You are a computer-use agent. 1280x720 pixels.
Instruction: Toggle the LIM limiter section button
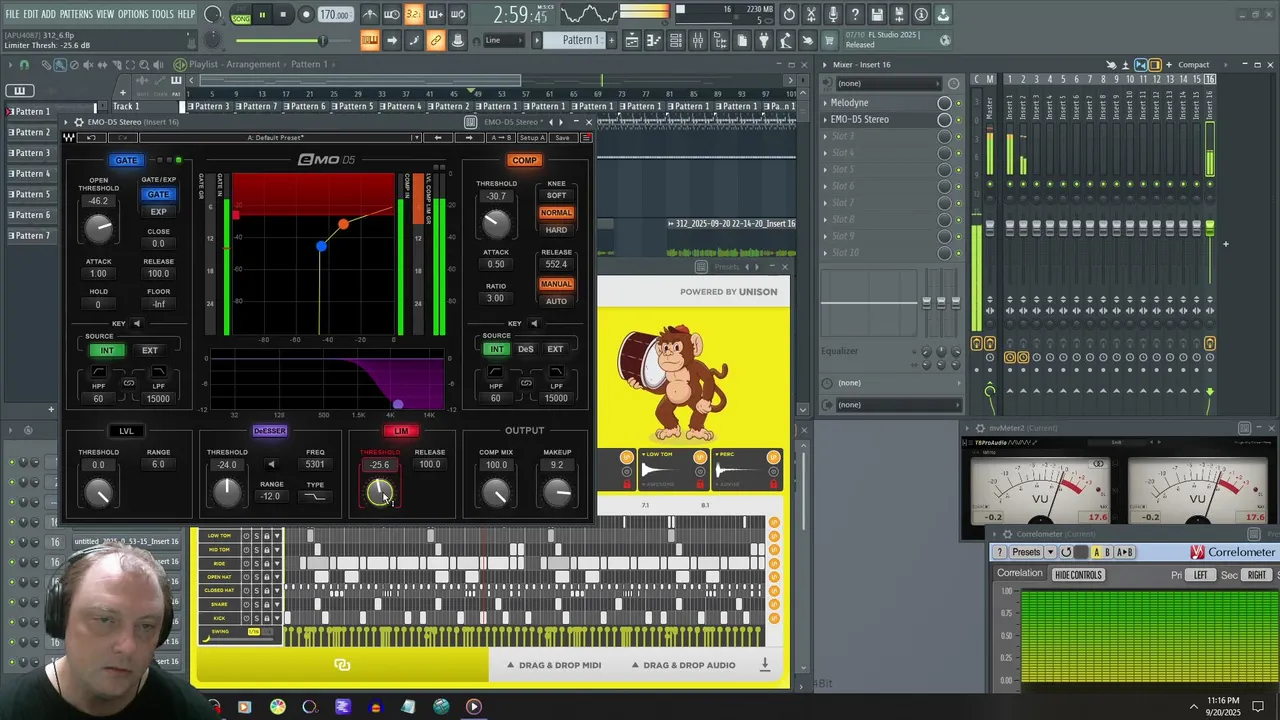pos(401,431)
